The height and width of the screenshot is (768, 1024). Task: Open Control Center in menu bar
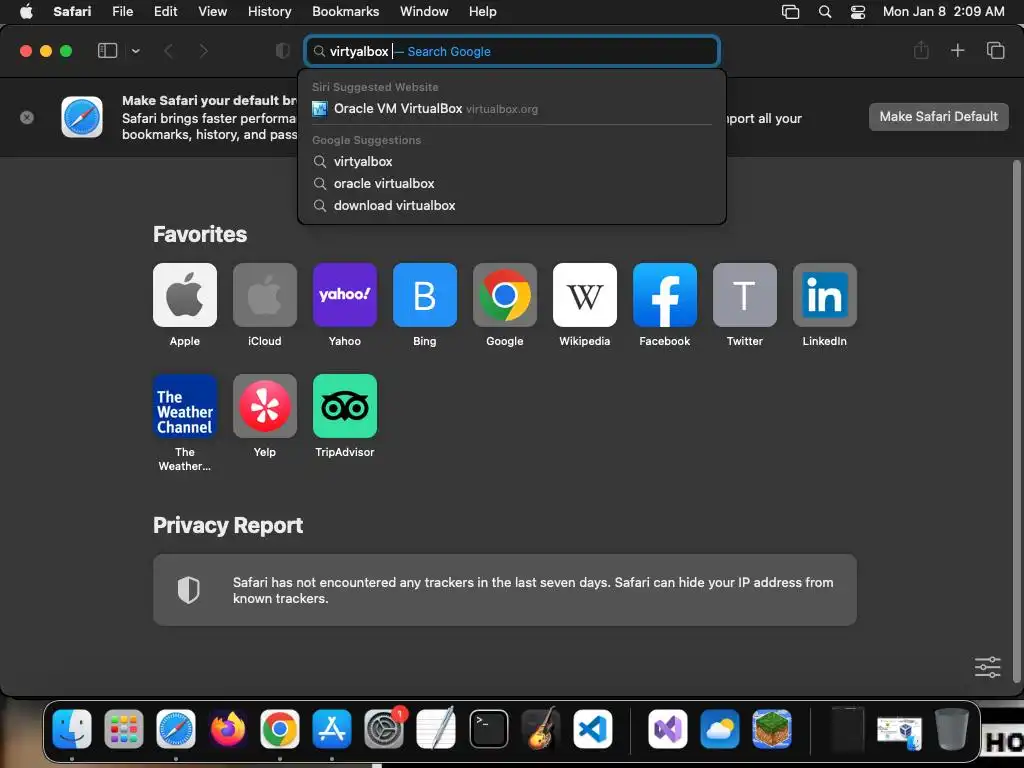point(857,12)
